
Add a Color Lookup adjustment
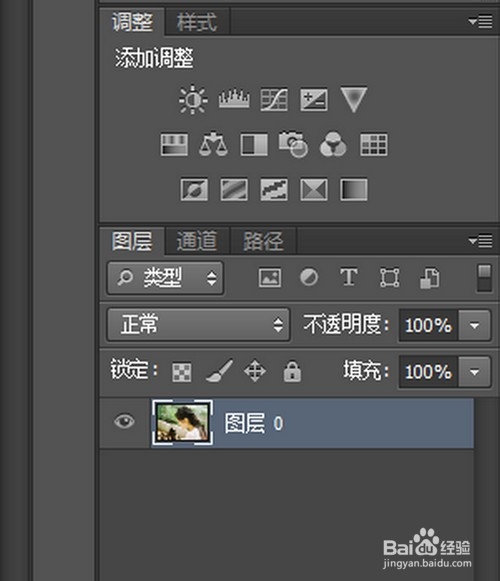coord(374,145)
